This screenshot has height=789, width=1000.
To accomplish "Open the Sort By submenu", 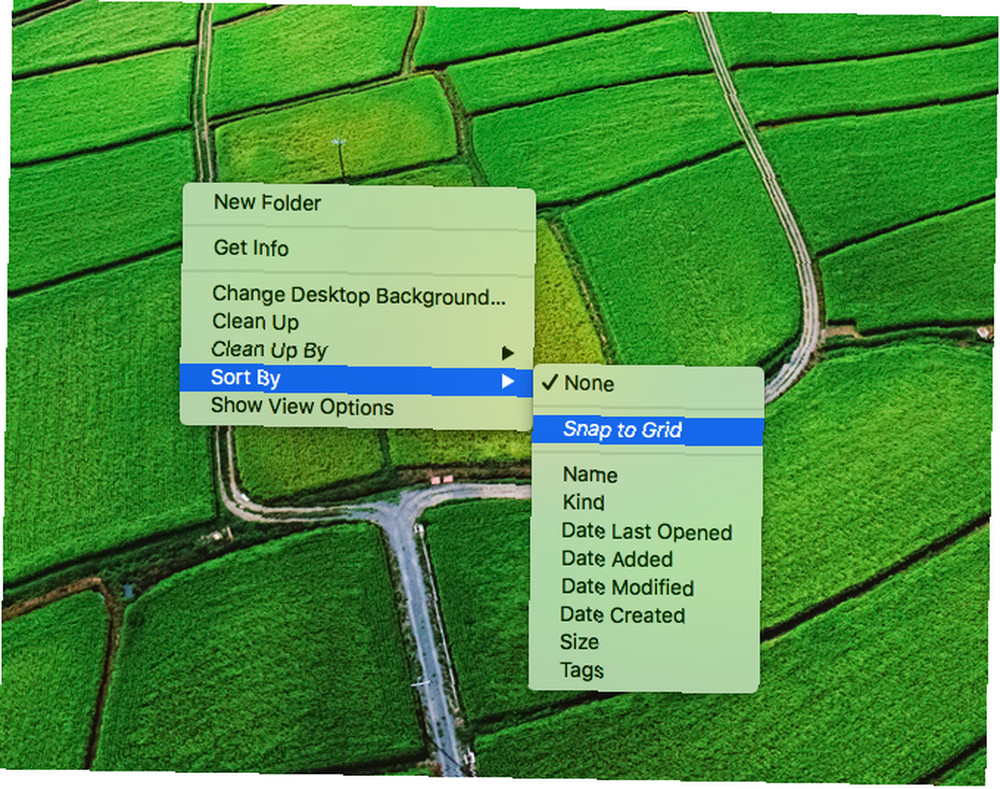I will pos(357,379).
